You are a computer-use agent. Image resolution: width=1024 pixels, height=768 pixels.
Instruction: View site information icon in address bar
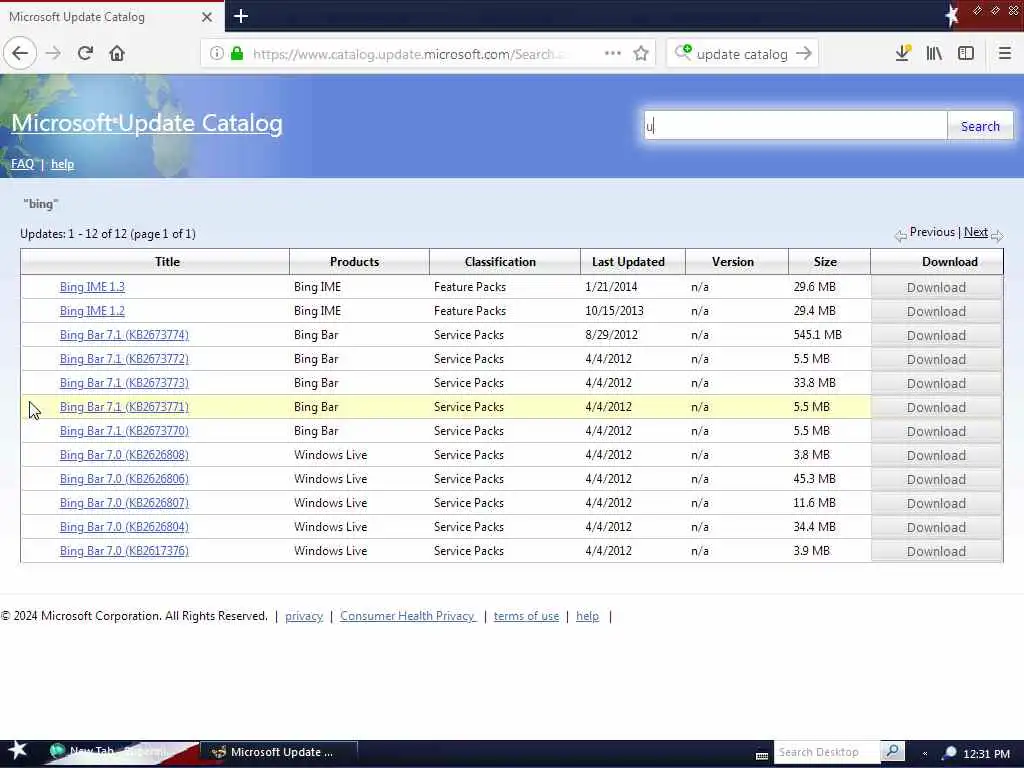pyautogui.click(x=216, y=54)
